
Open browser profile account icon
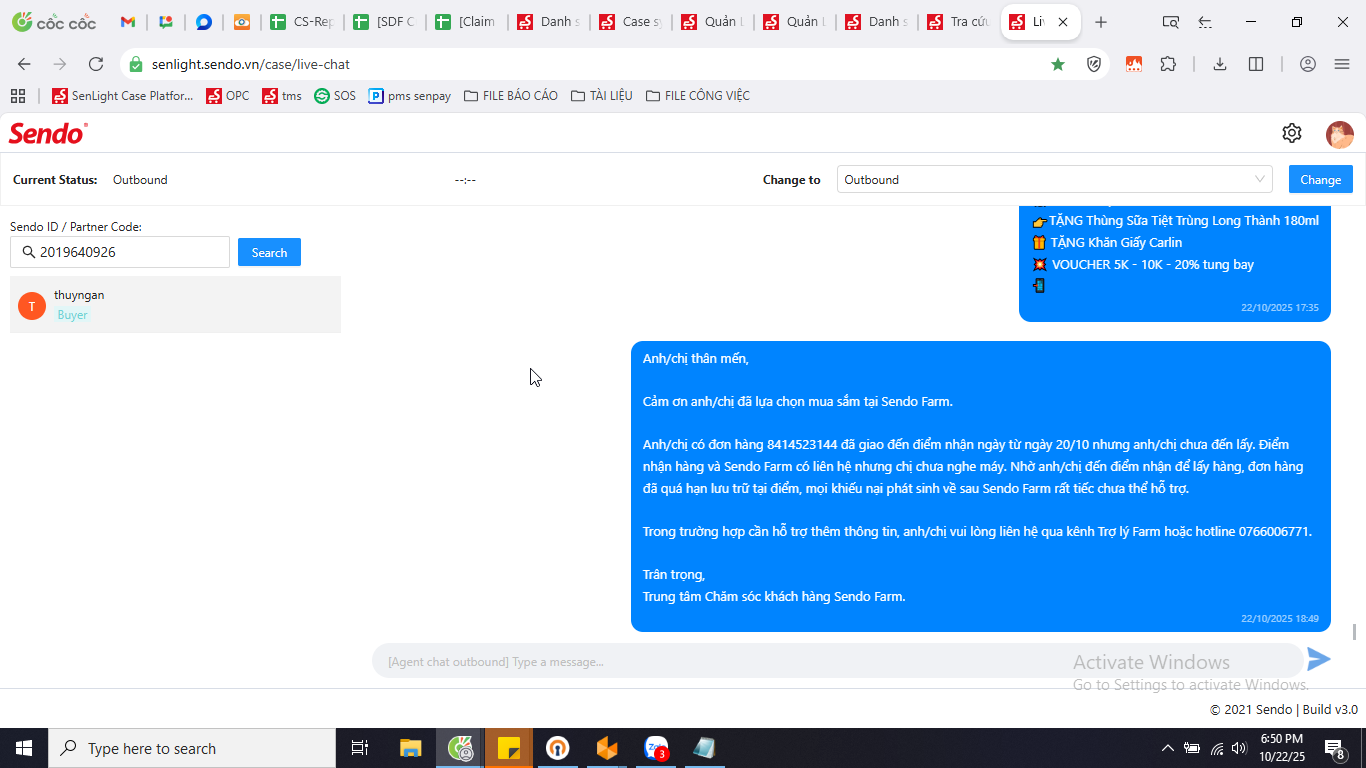(x=1308, y=64)
